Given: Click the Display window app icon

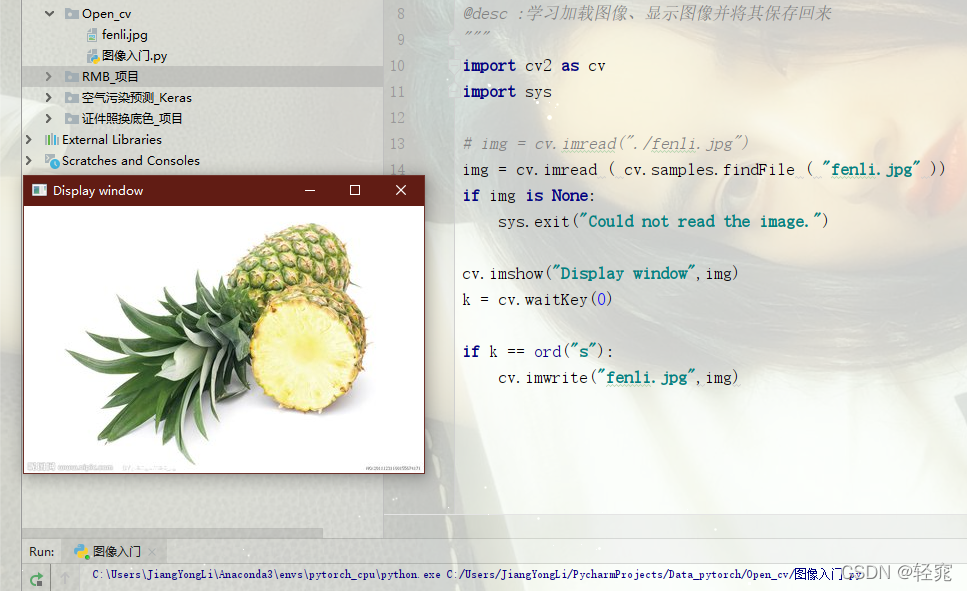Looking at the screenshot, I should click(x=39, y=190).
